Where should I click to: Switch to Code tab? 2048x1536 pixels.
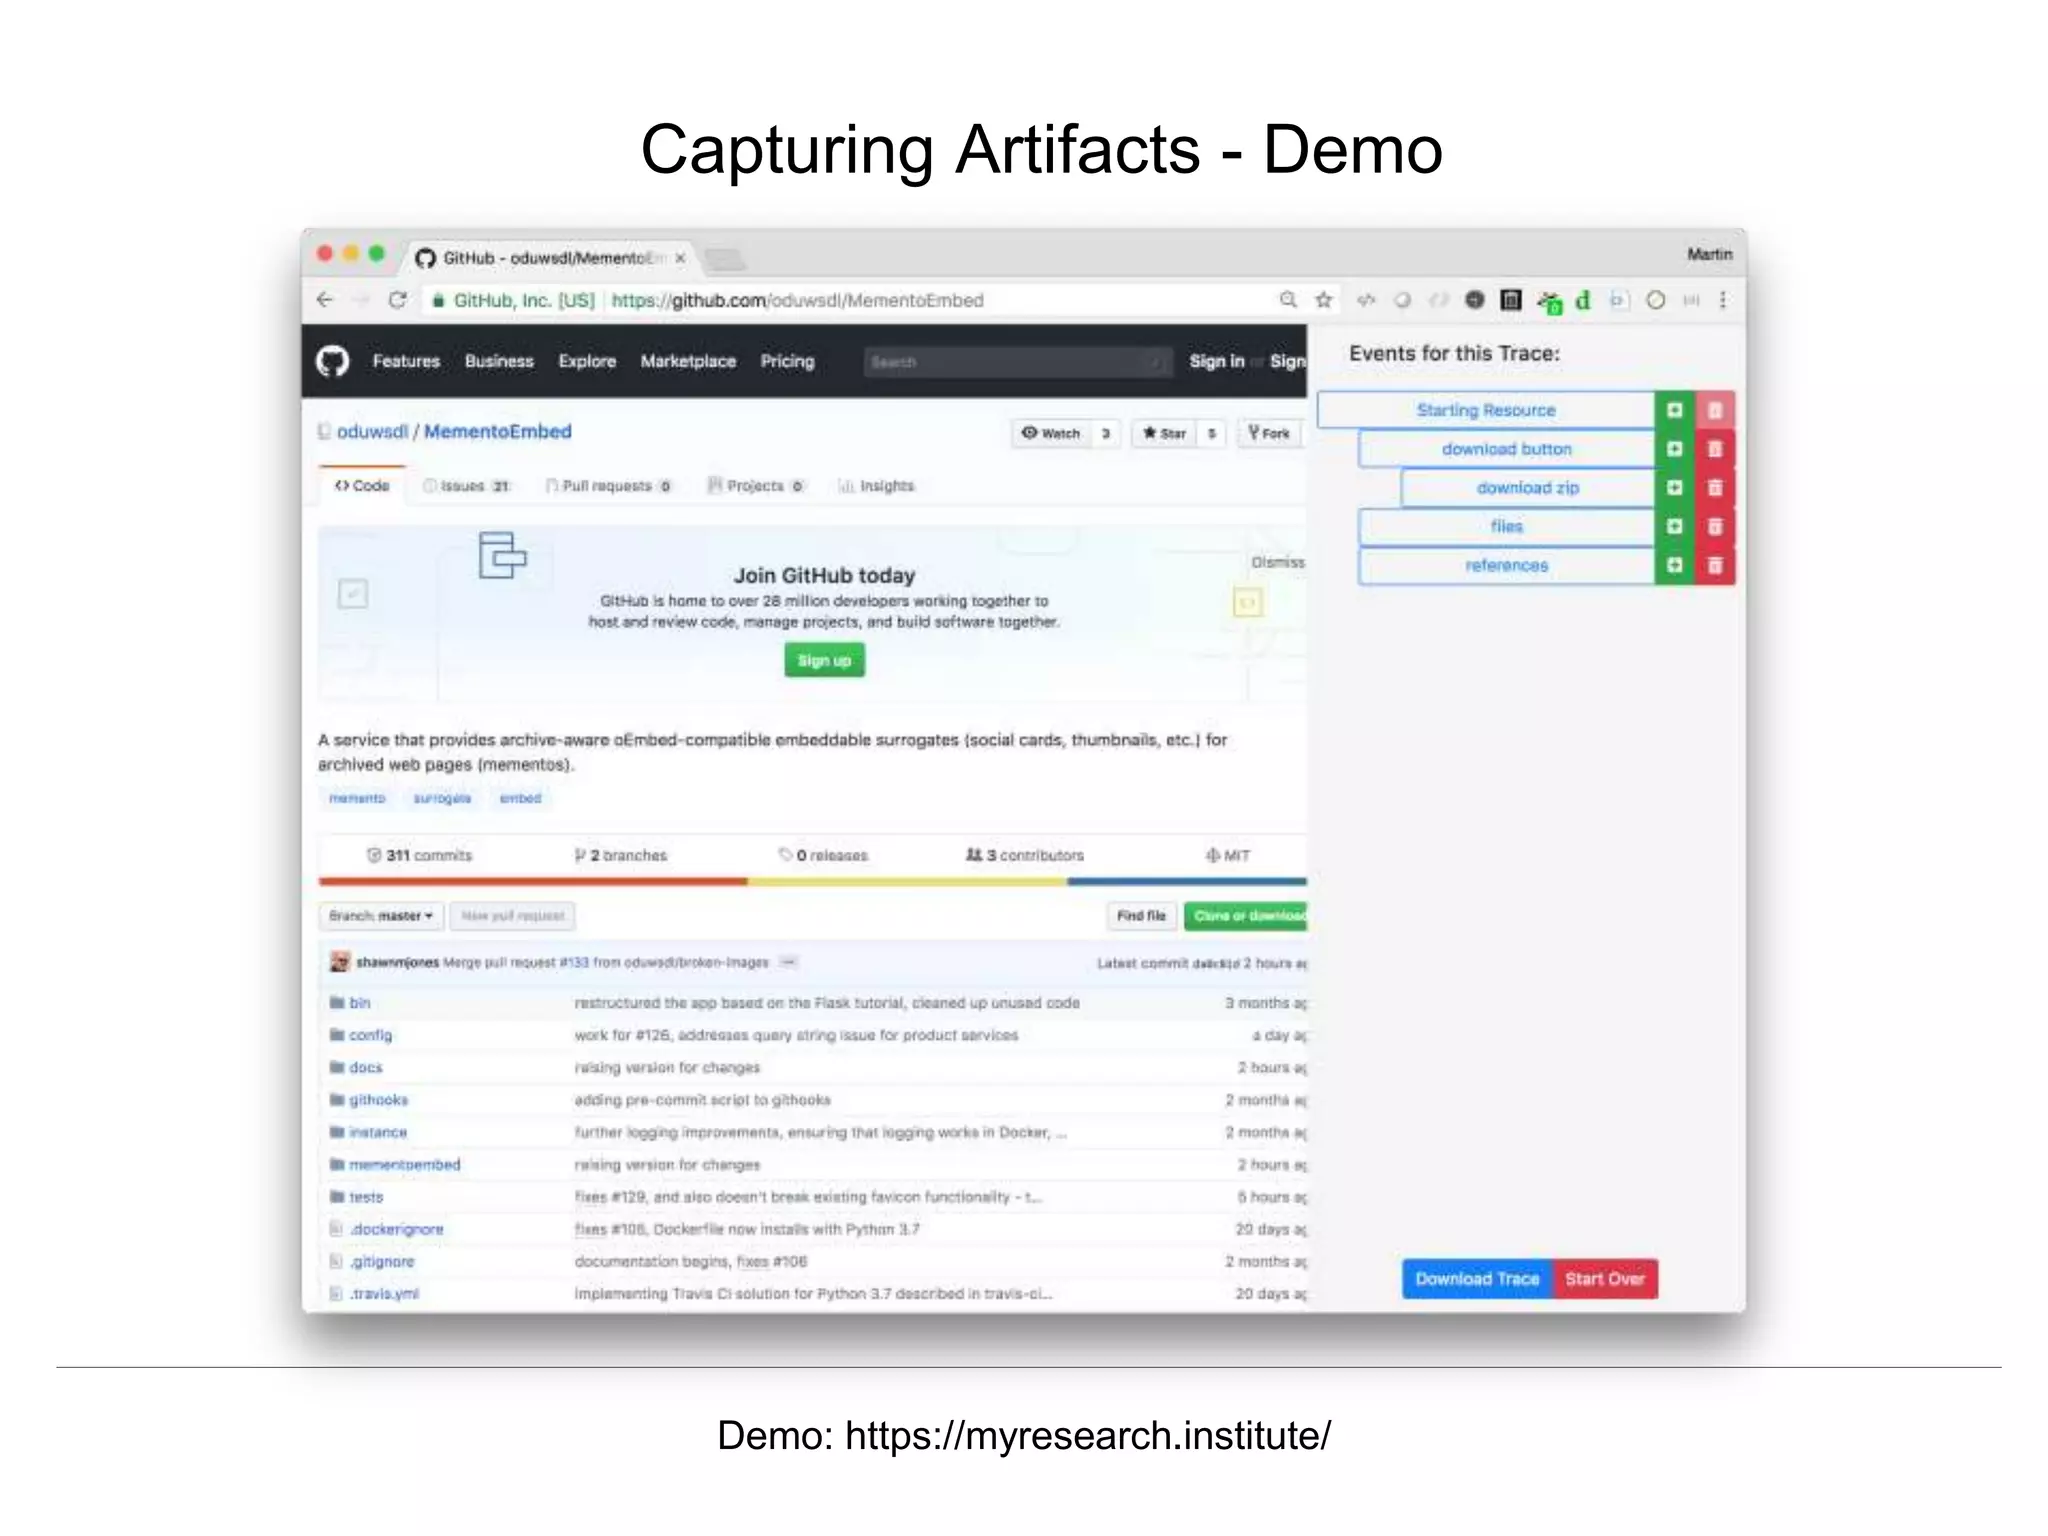point(362,486)
